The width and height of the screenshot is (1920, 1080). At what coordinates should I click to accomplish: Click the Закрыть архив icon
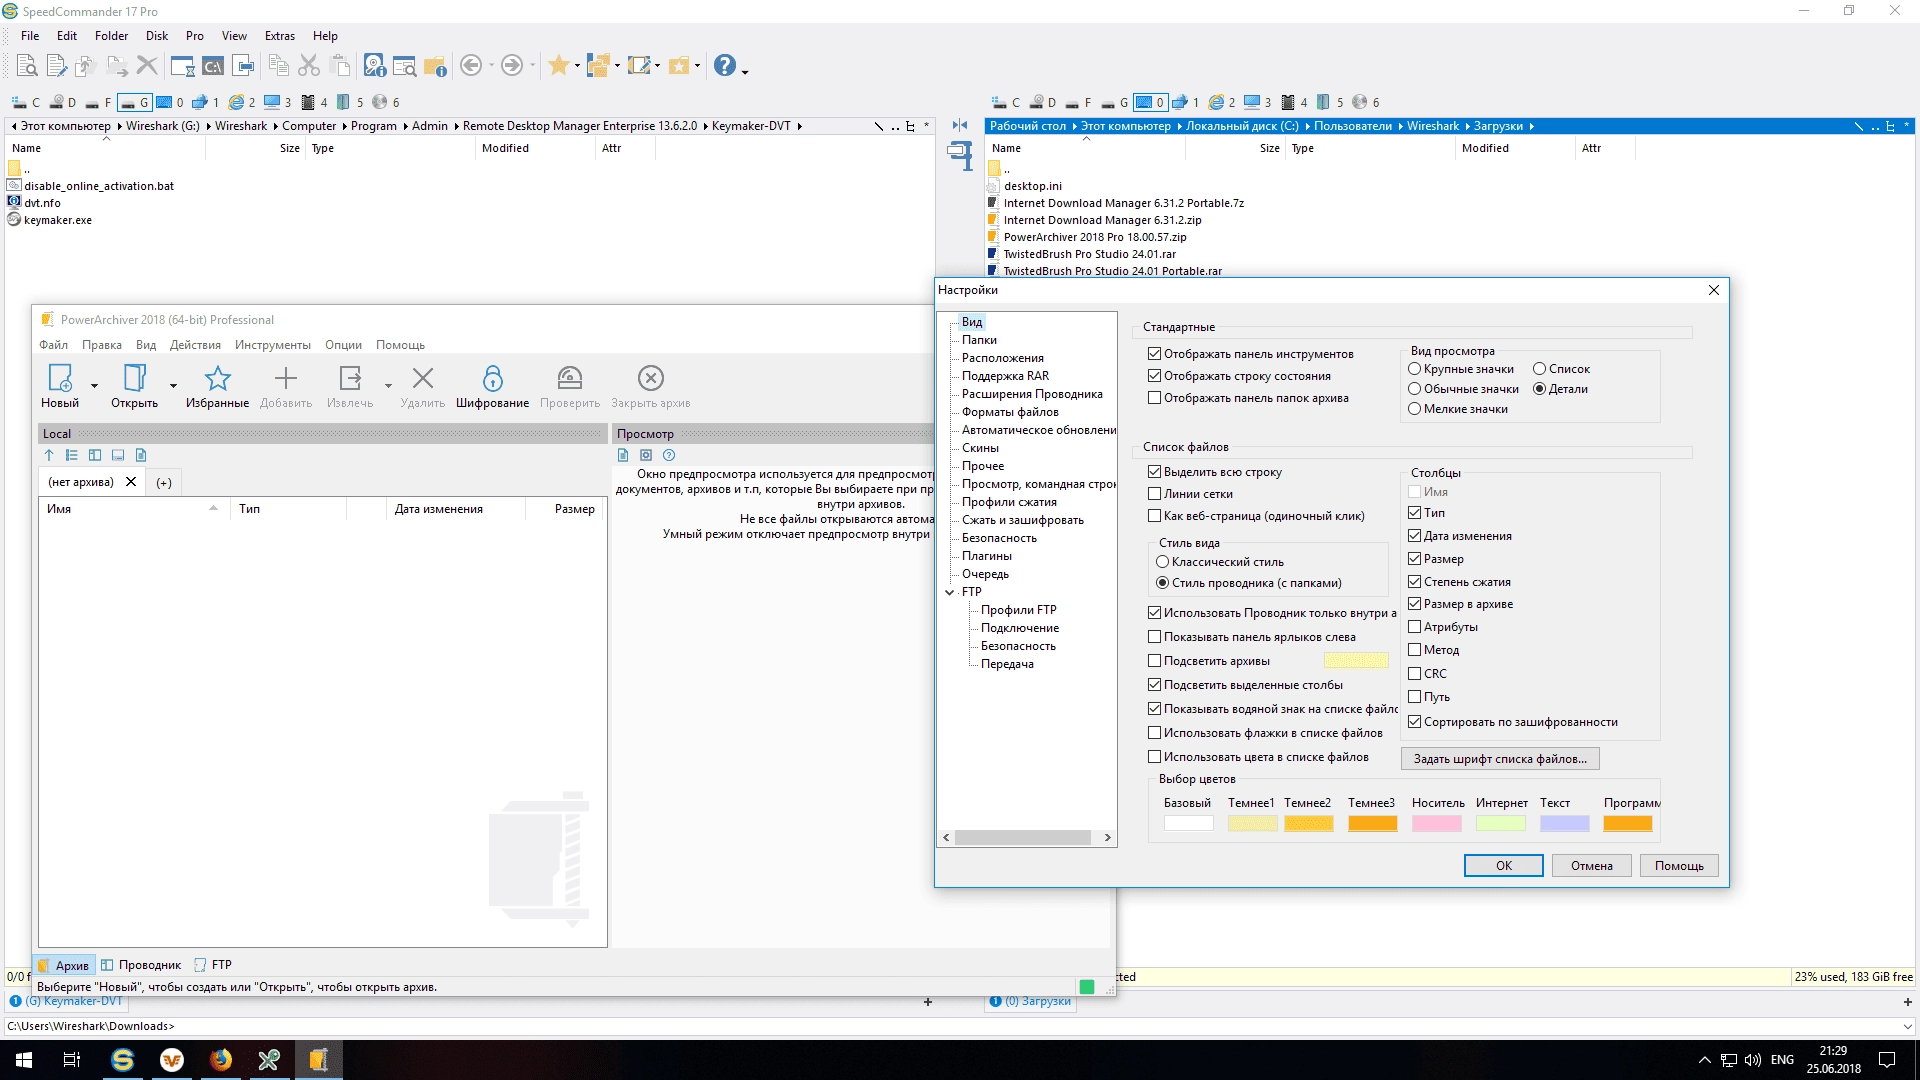651,378
